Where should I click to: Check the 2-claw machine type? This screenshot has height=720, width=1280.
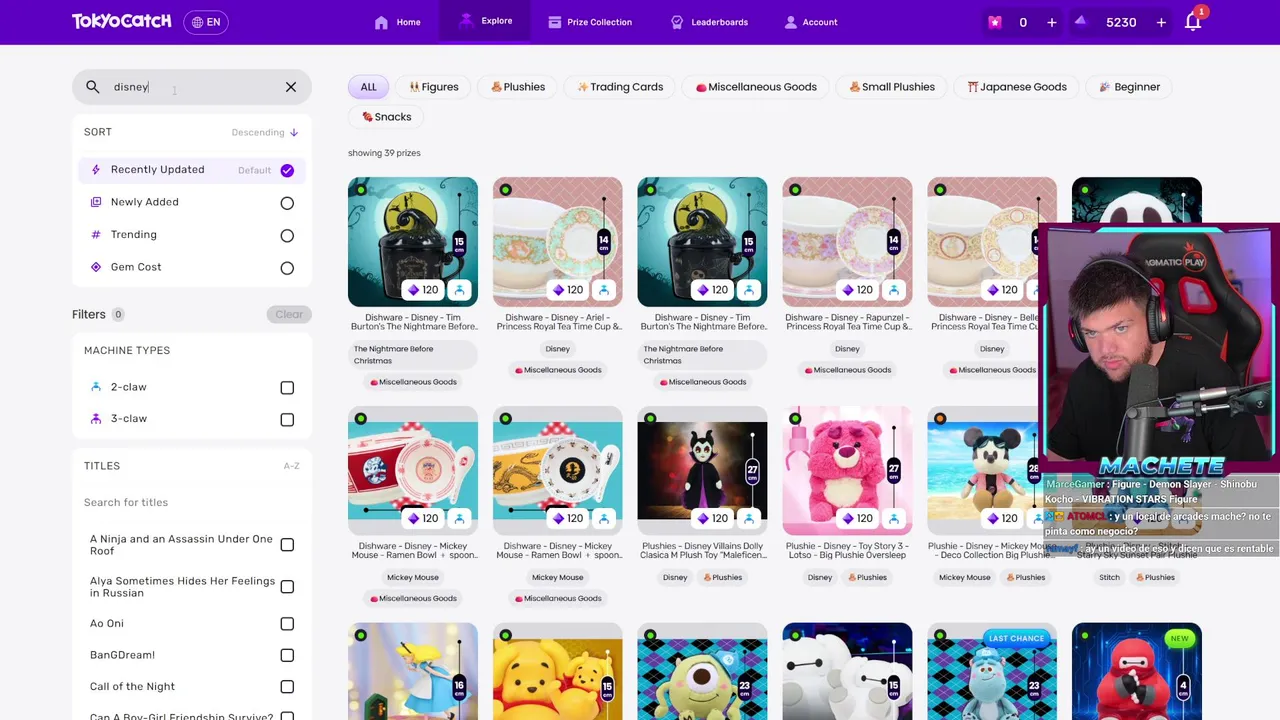287,387
